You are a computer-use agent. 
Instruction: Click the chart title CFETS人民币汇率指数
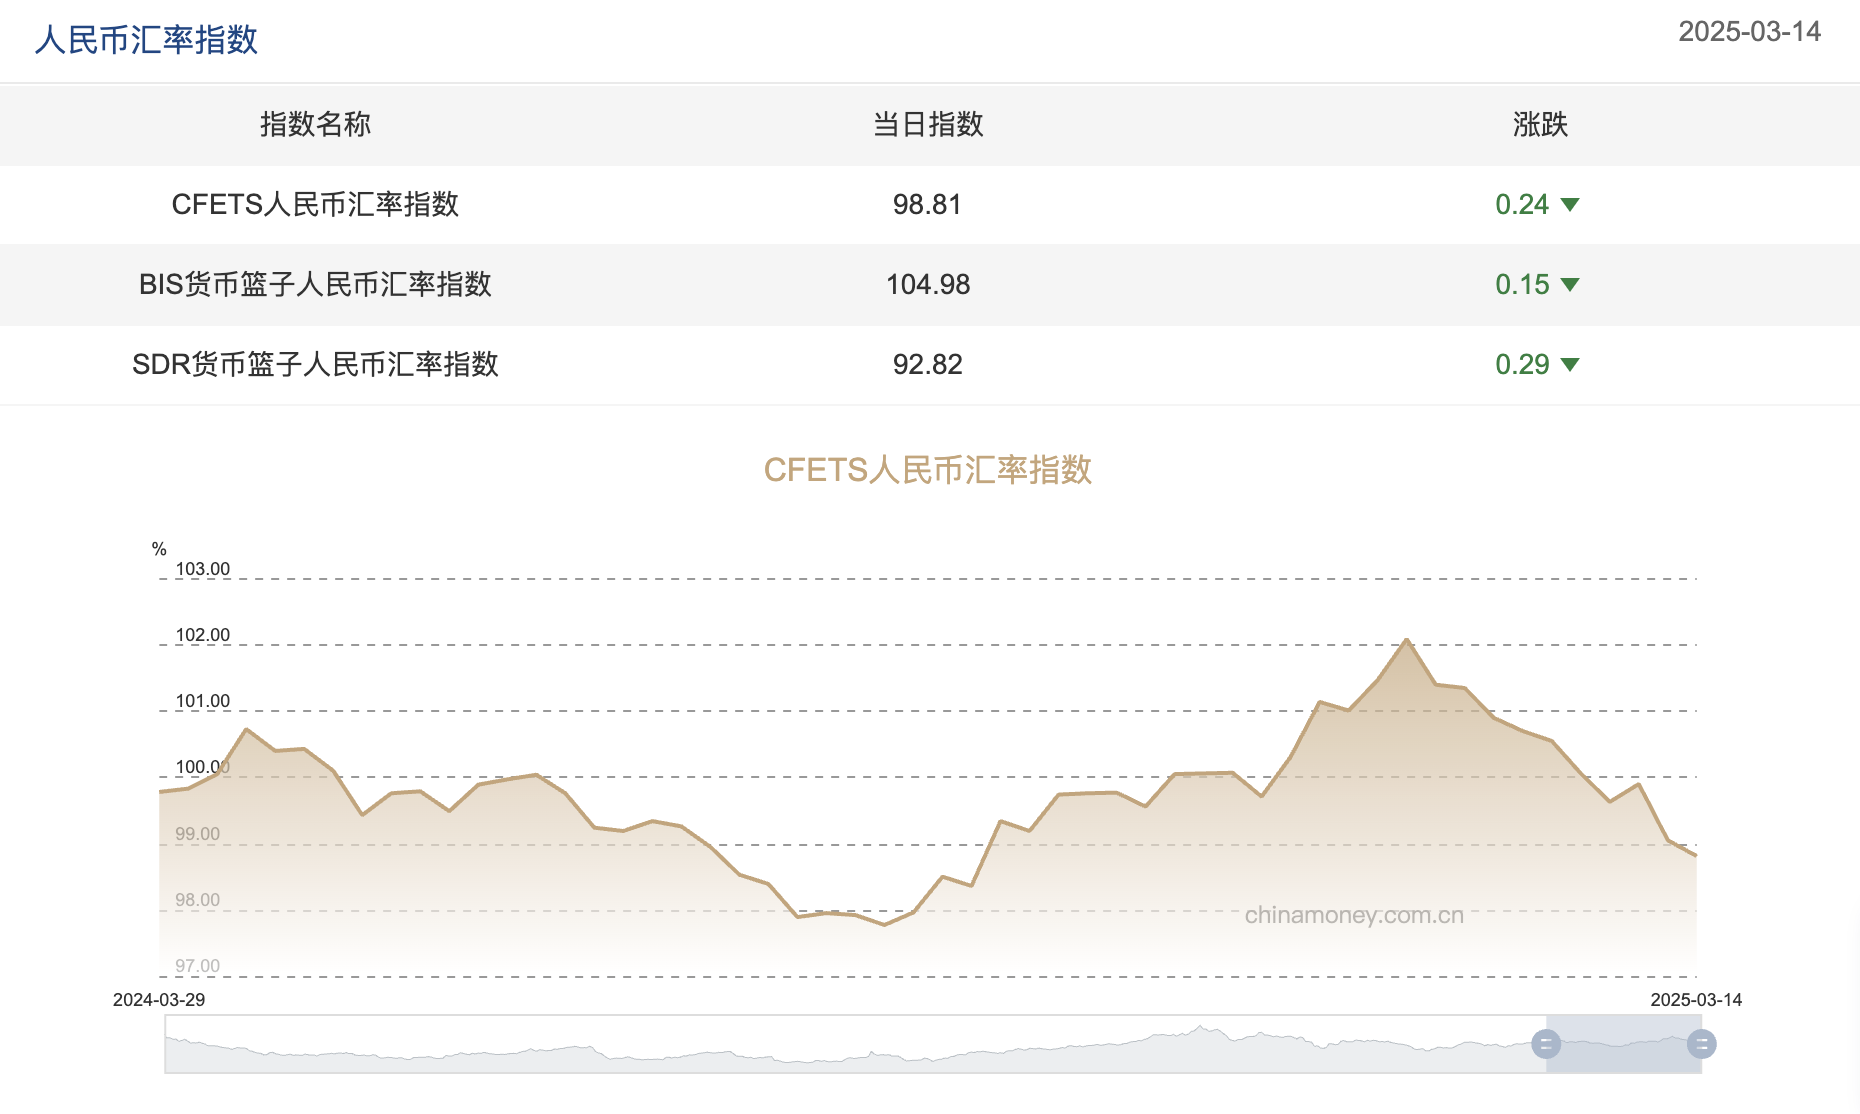click(x=927, y=470)
